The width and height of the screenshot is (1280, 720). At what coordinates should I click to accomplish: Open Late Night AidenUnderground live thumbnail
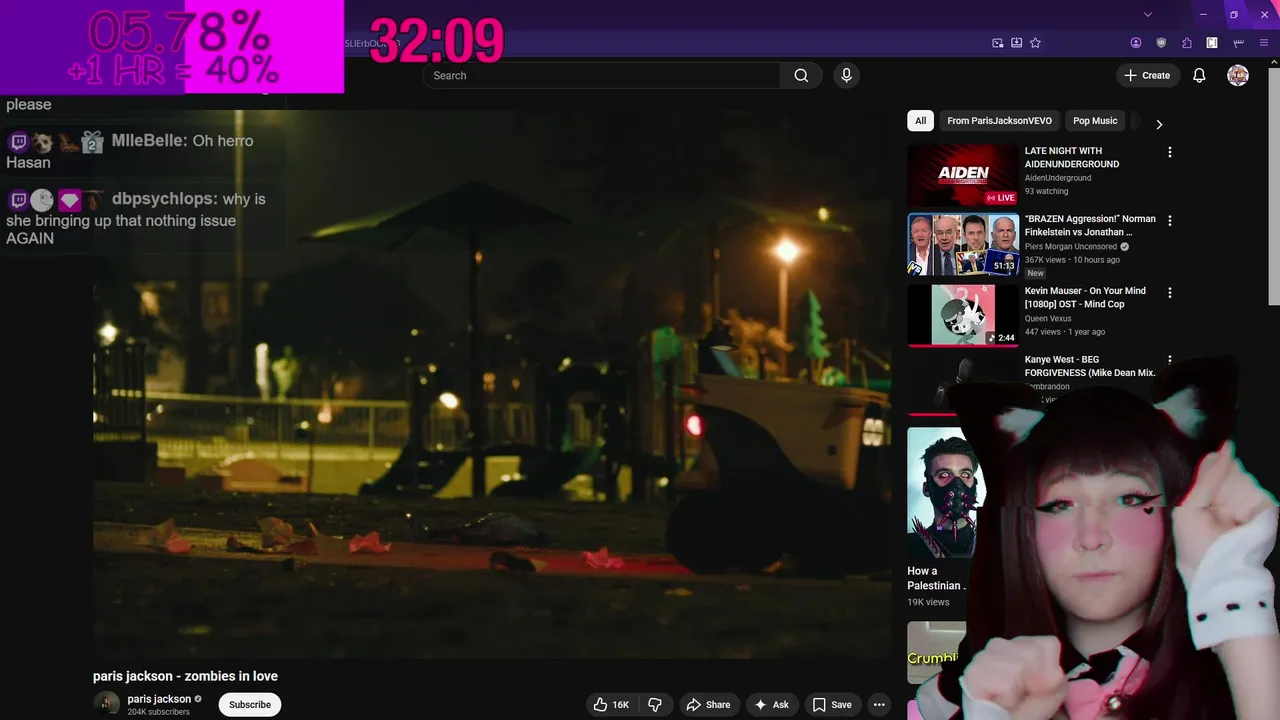point(963,175)
